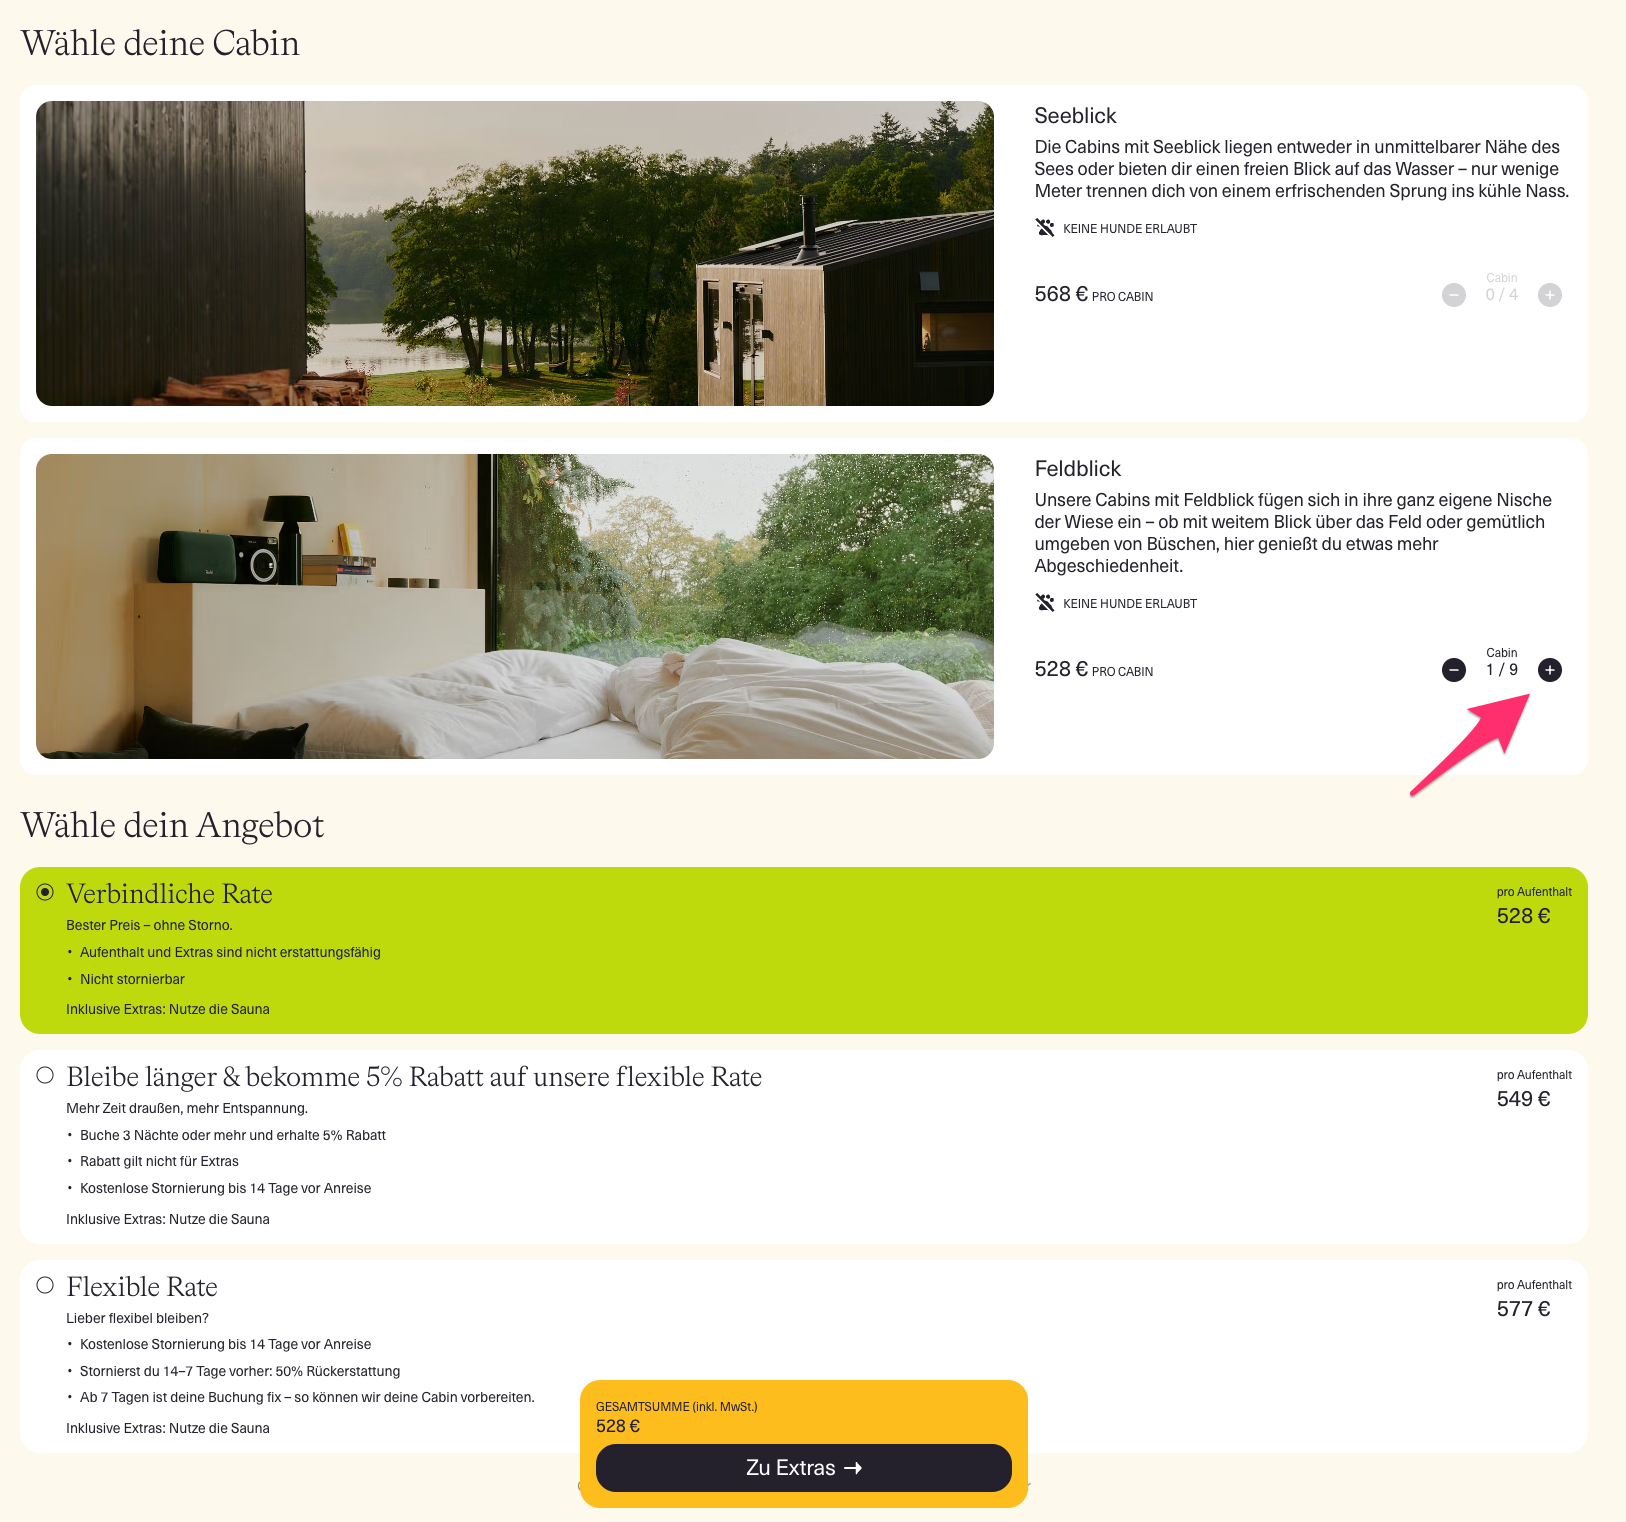Remove a Seeblick cabin with minus icon
The width and height of the screenshot is (1626, 1522).
(x=1454, y=295)
